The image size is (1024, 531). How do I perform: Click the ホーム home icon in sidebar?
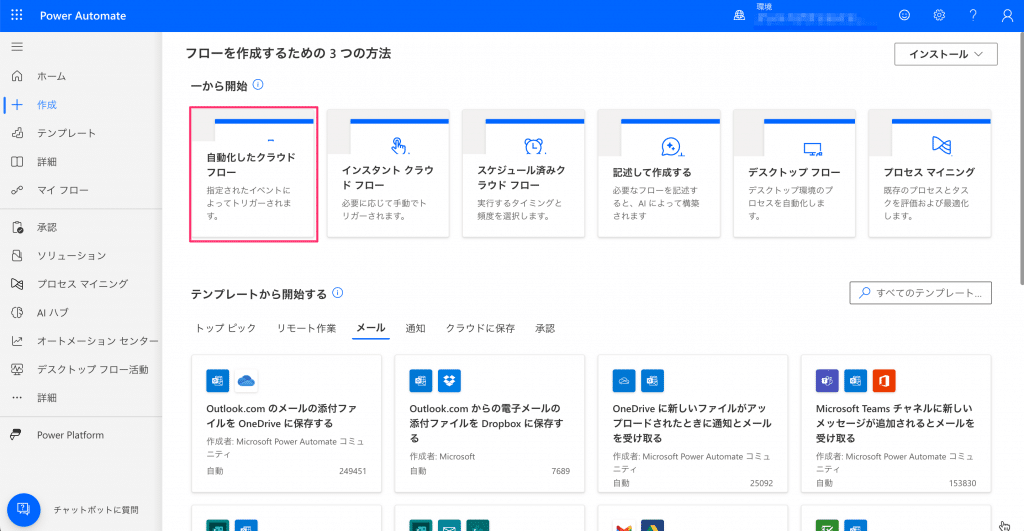(17, 76)
